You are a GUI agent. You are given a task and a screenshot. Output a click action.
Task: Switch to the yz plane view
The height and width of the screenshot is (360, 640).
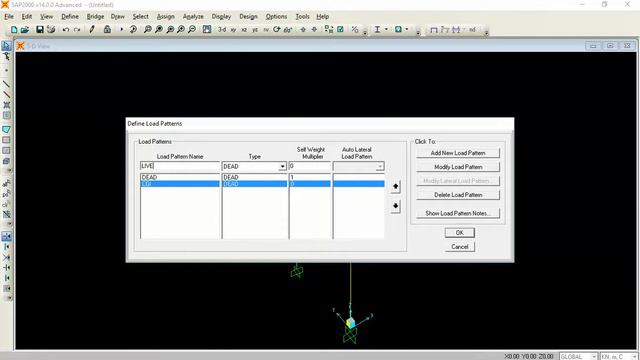255,30
